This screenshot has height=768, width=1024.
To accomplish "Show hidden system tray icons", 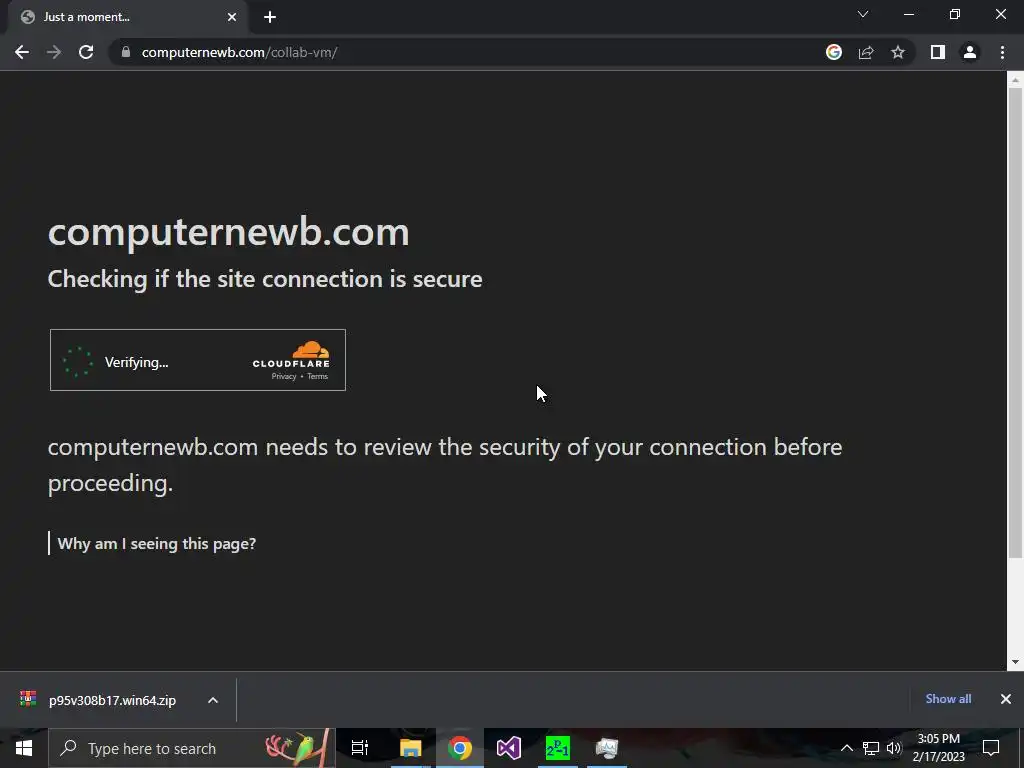I will tap(846, 748).
